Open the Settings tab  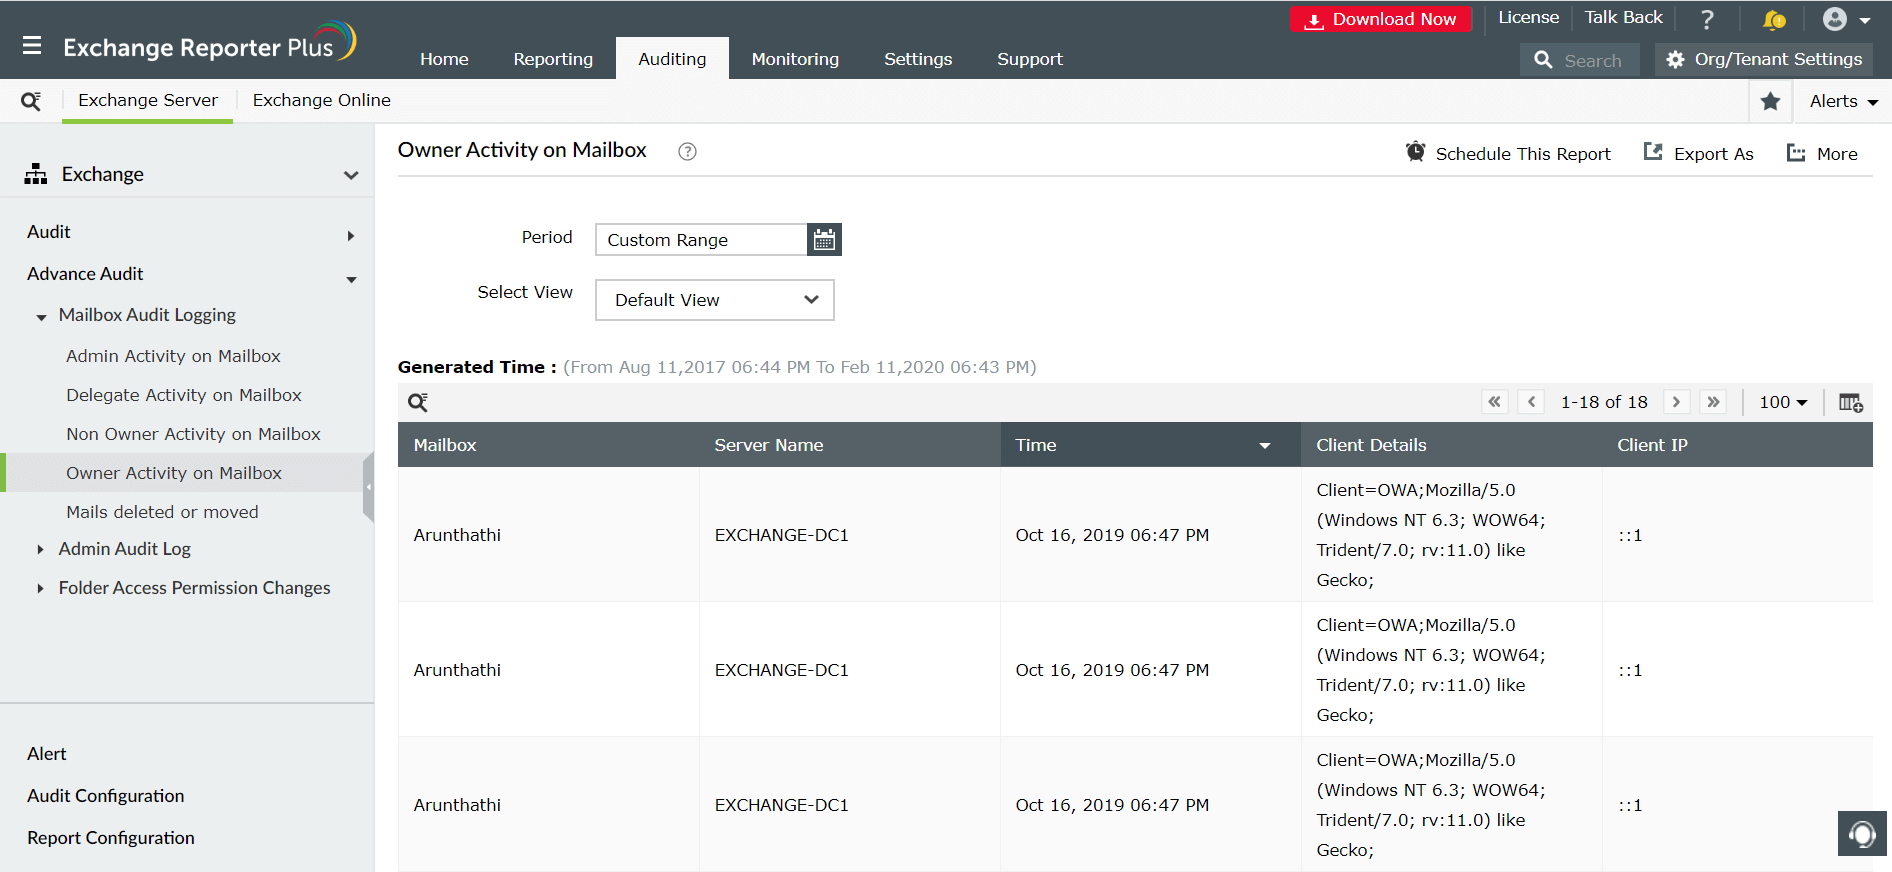tap(918, 59)
